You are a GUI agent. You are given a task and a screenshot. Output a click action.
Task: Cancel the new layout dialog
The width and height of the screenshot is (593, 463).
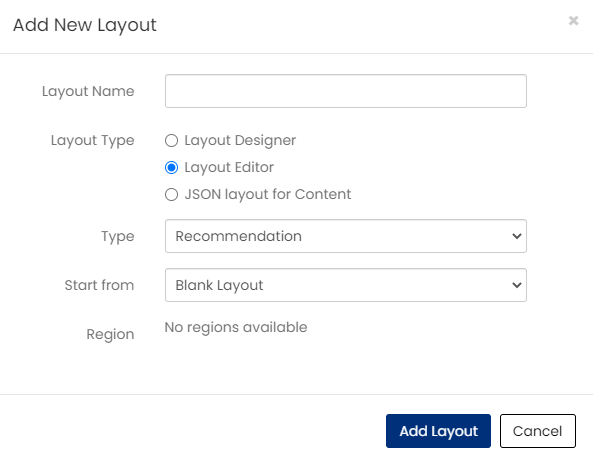537,431
